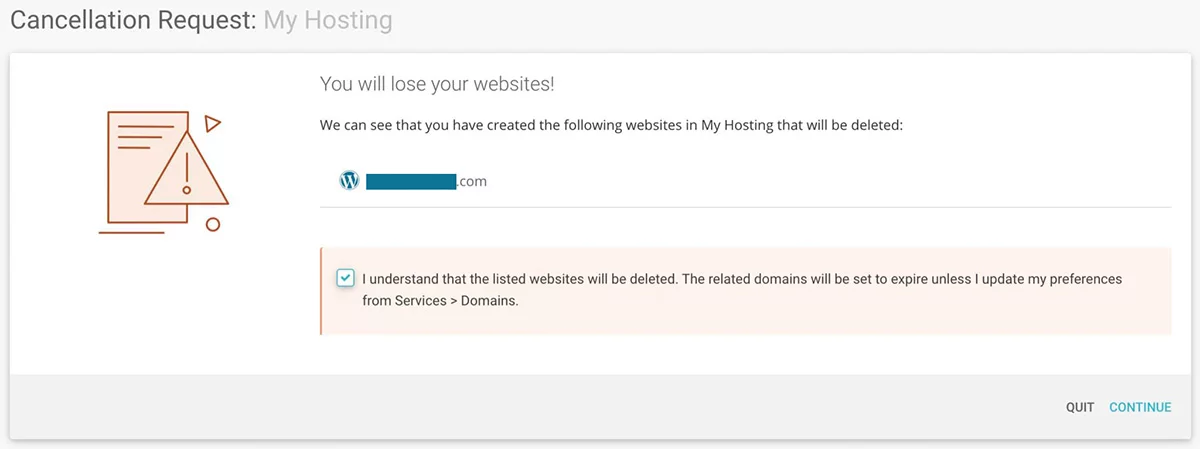The width and height of the screenshot is (1200, 449).
Task: Select the redacted .com website entry
Action: pyautogui.click(x=425, y=182)
